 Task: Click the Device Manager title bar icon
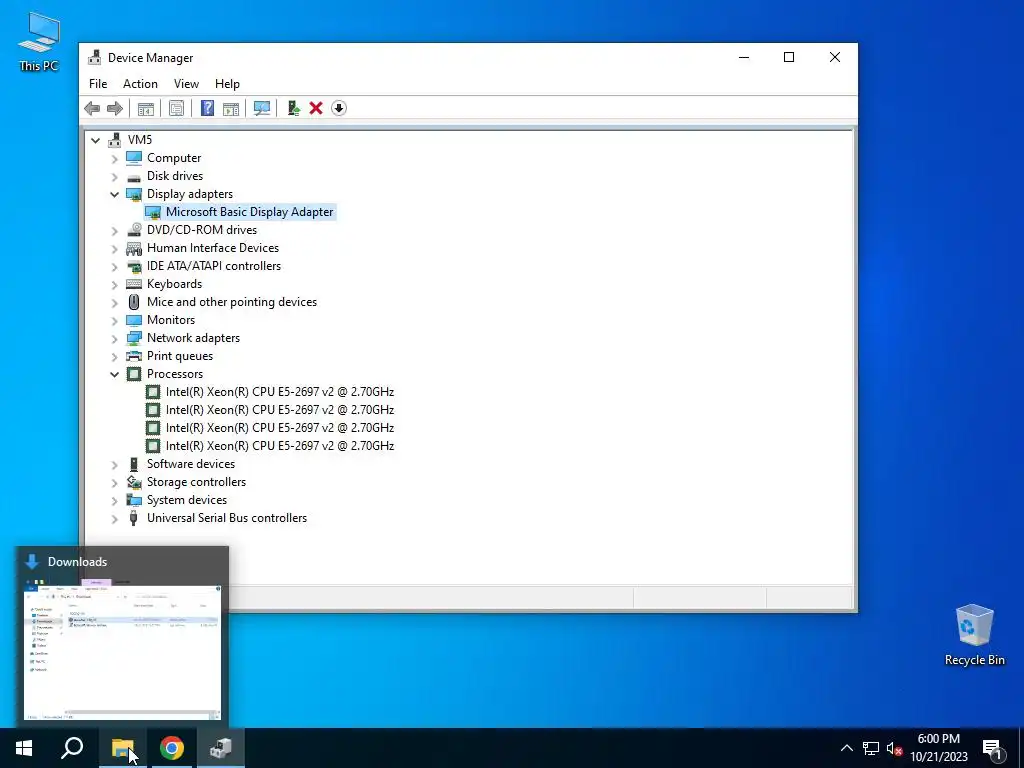click(x=95, y=57)
